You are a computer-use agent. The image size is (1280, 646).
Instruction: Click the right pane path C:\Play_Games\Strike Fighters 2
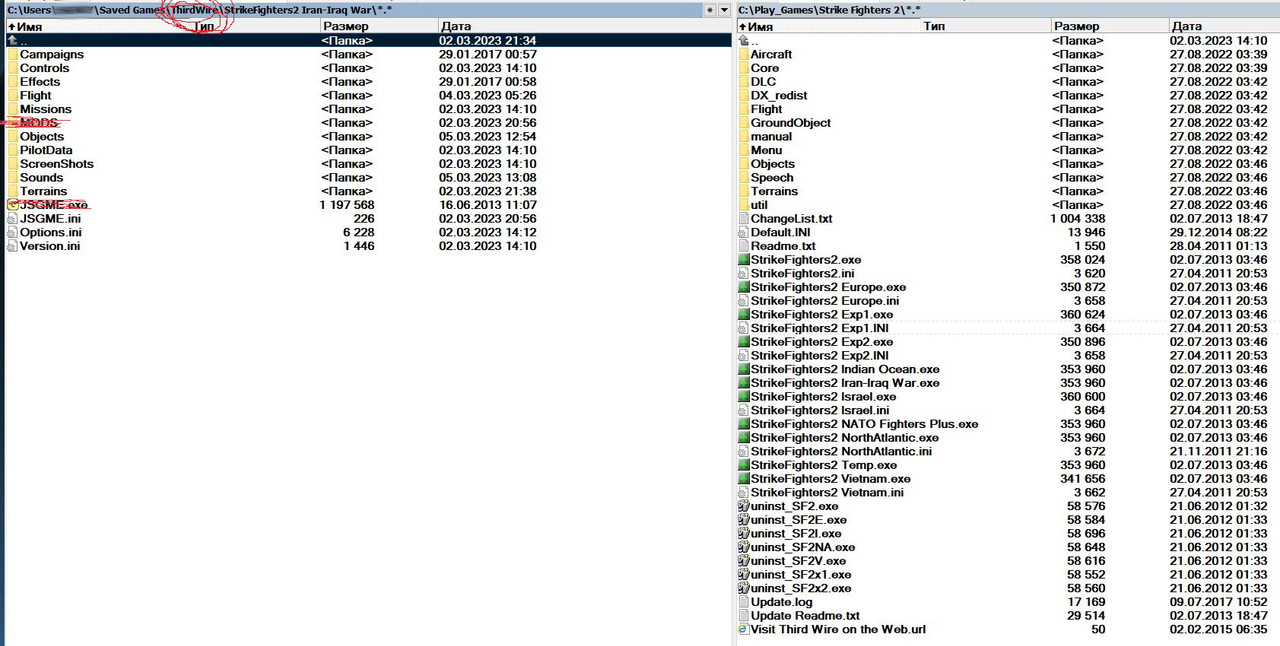829,9
